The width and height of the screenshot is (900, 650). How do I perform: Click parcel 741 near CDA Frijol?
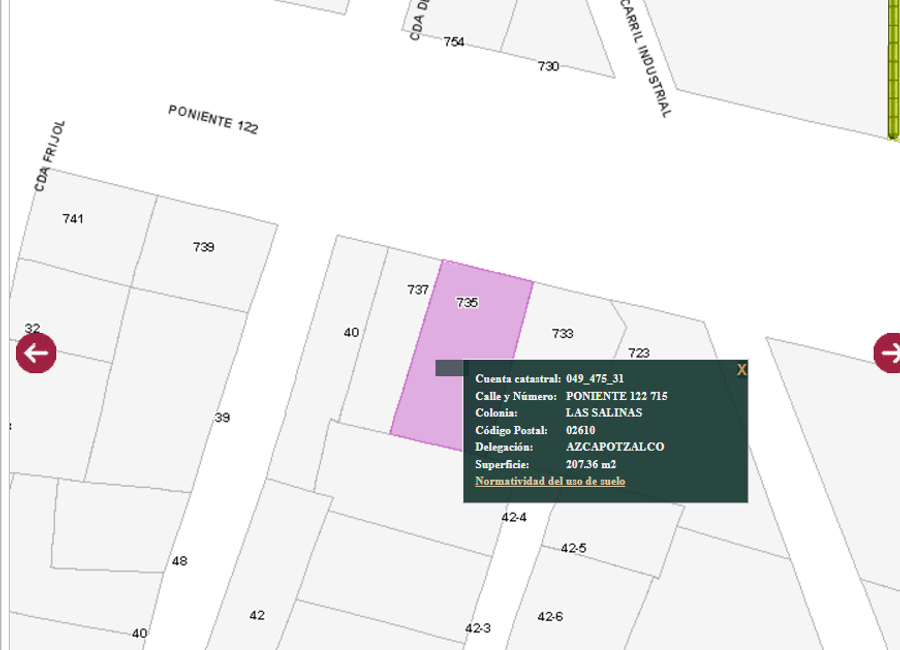[73, 218]
